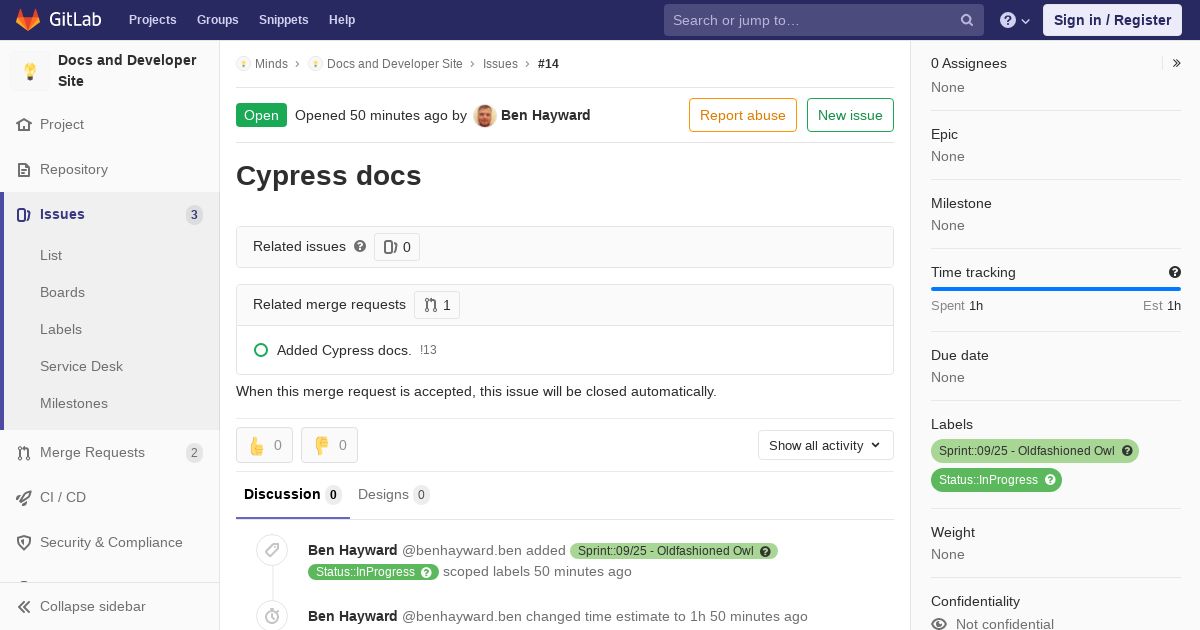Open the Groups menu in the top bar

pos(218,20)
